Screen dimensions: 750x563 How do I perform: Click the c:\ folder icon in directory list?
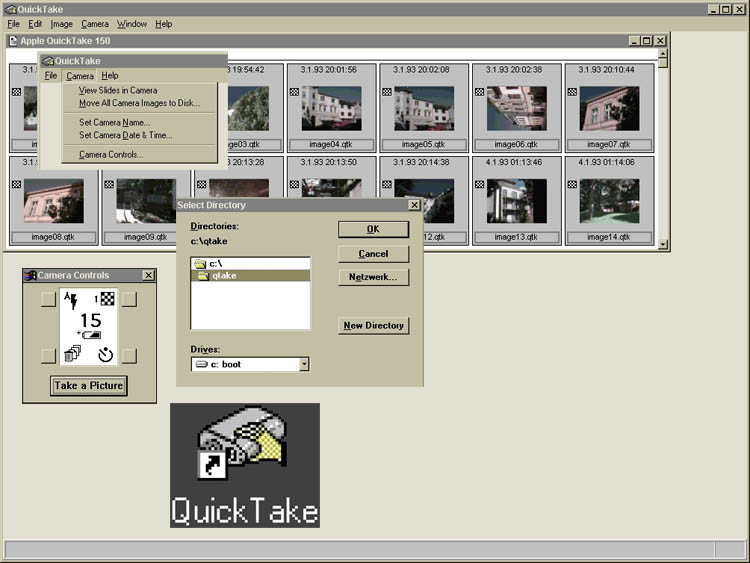click(x=200, y=264)
